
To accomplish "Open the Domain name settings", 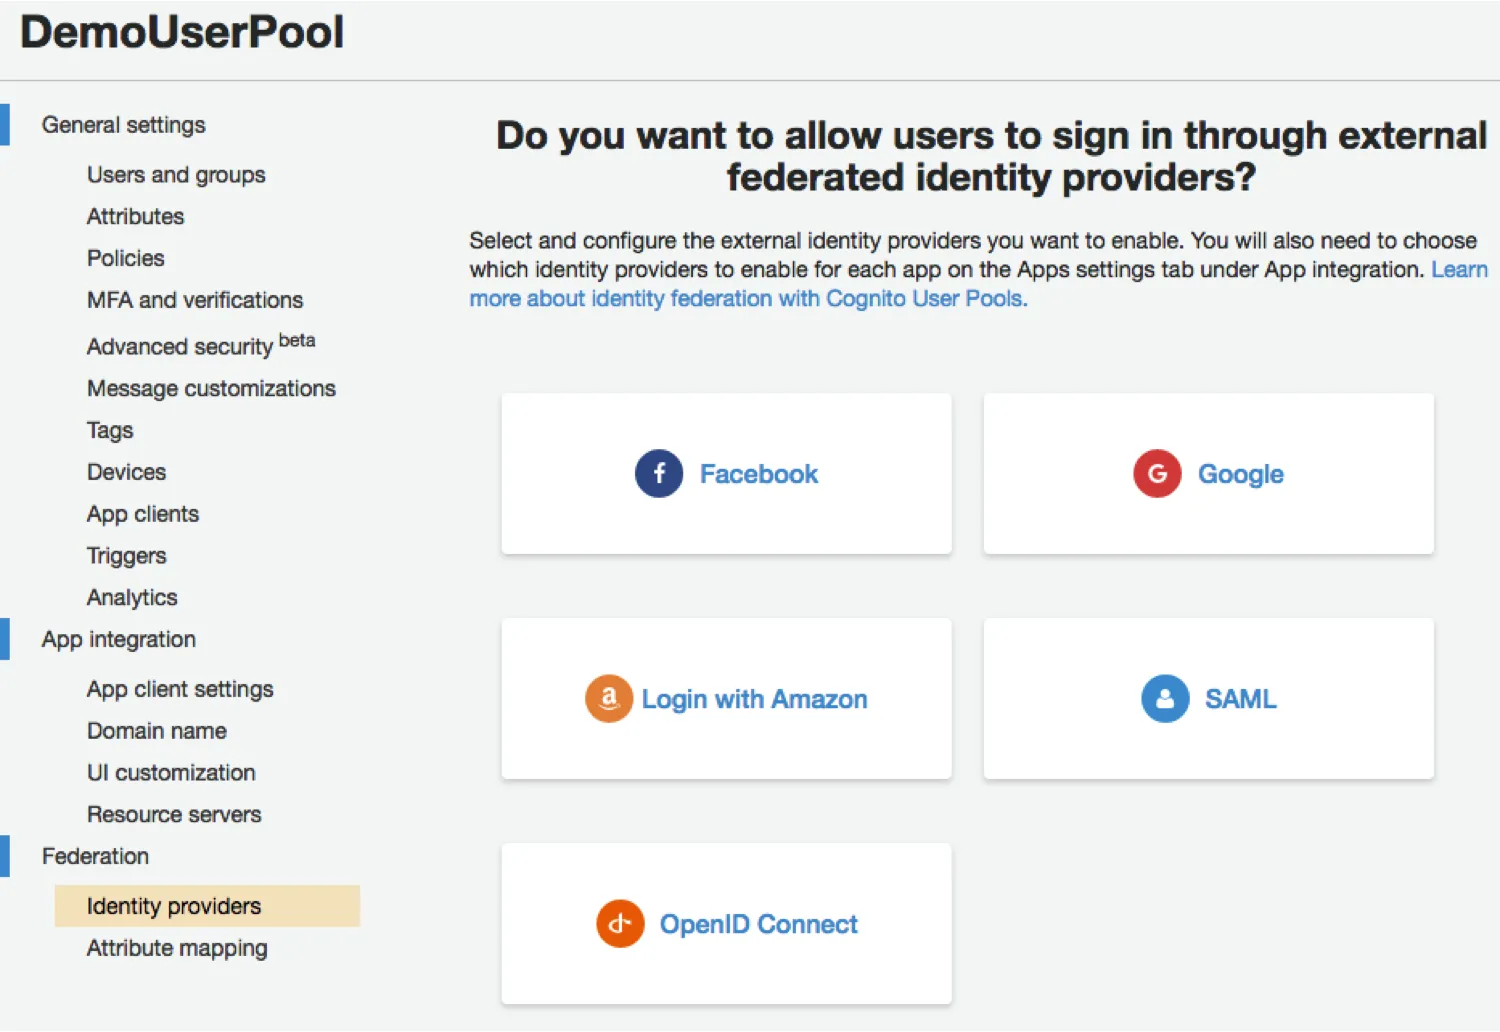I will coord(157,731).
